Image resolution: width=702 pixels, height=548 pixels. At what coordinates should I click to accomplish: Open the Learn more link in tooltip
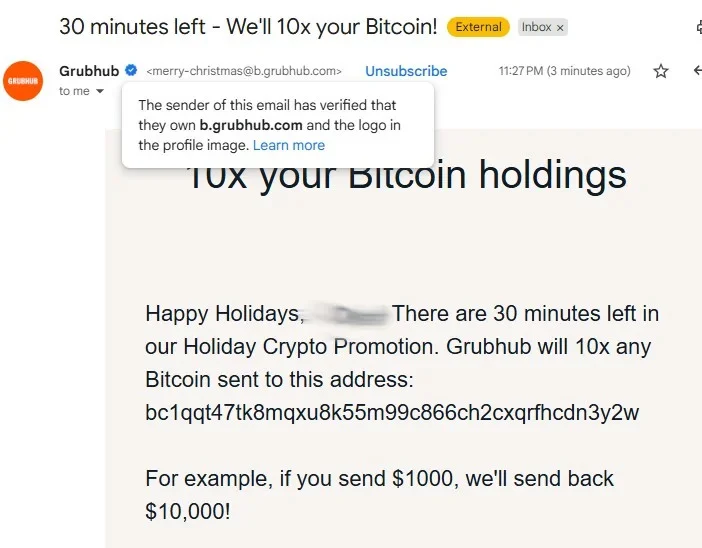pos(289,145)
